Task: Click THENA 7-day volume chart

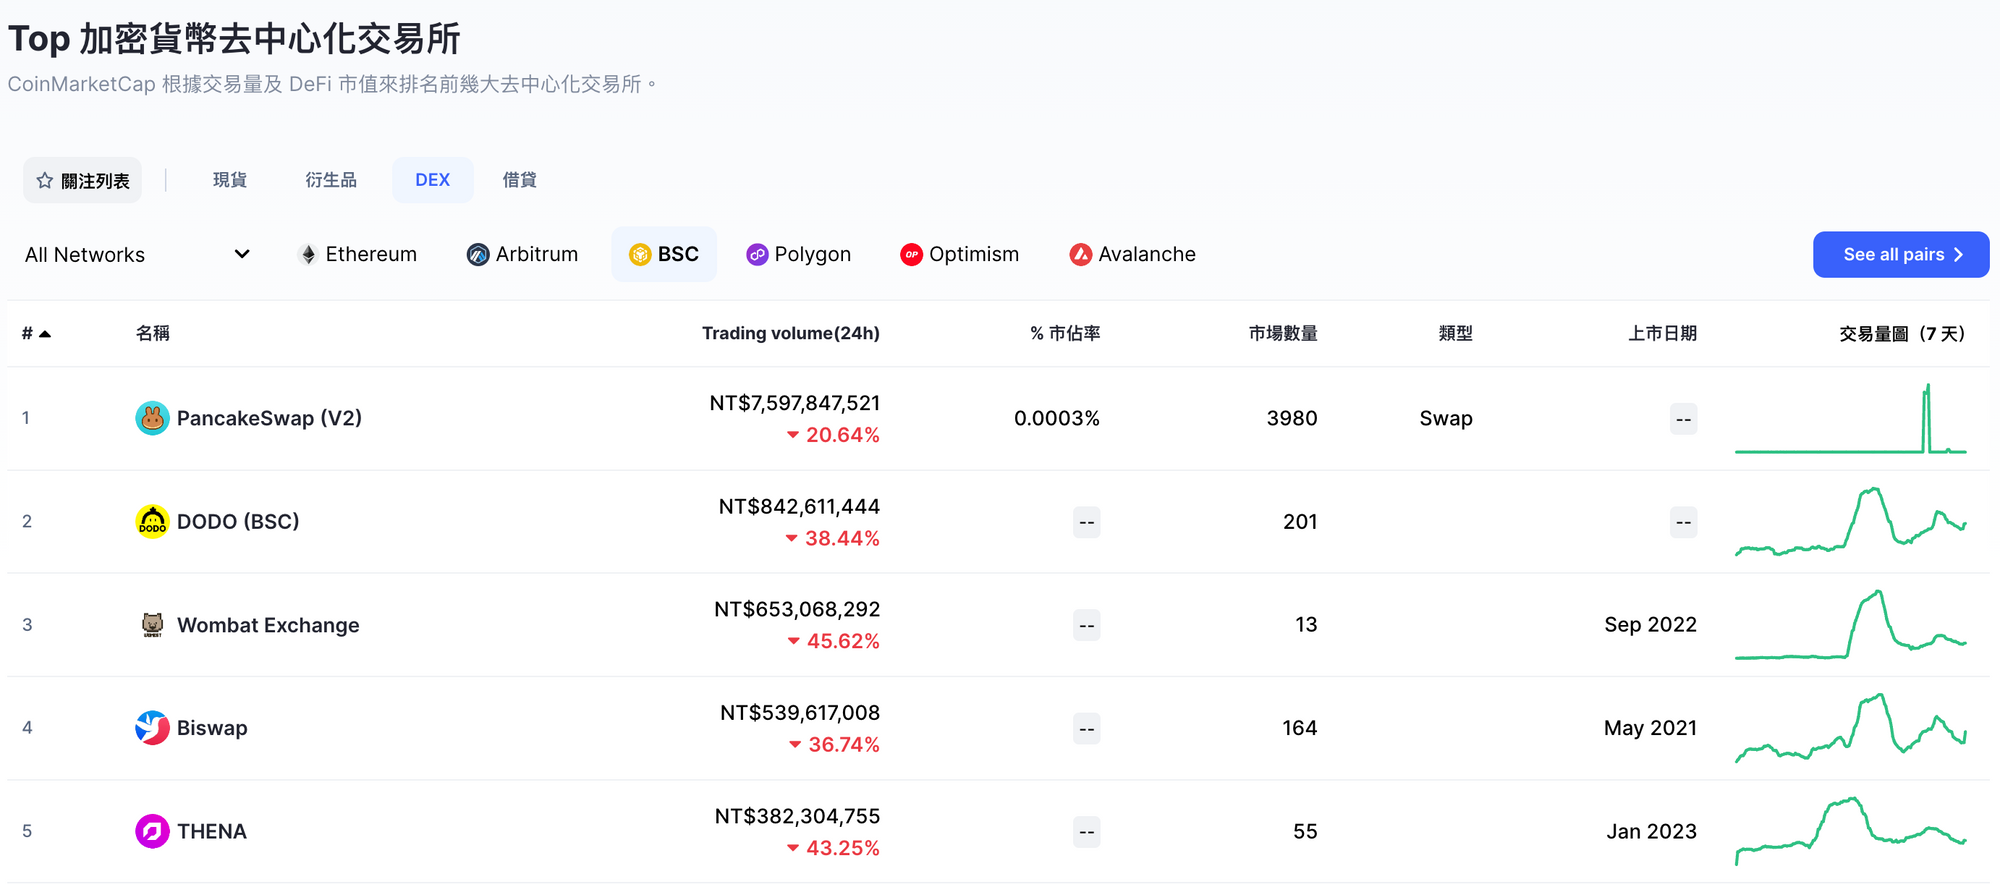Action: [1851, 831]
